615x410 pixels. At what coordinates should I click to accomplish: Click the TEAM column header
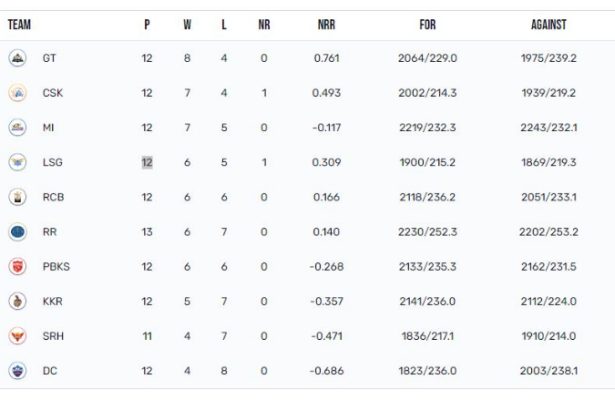[19, 25]
